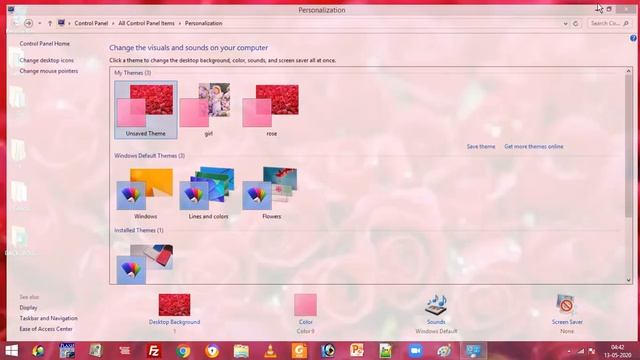
Task: Click scroll up arrow in themes list
Action: (629, 71)
